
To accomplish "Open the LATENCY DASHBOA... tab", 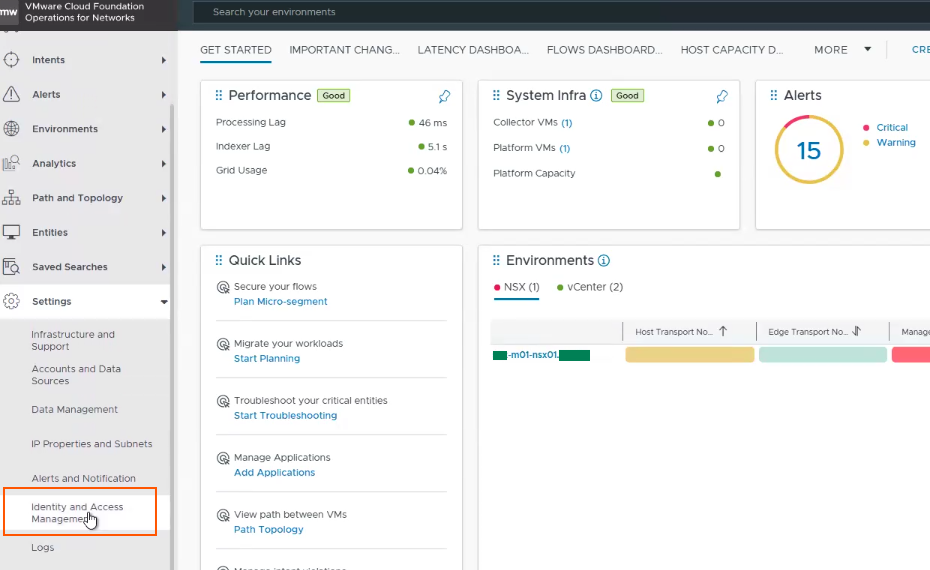I will (473, 50).
